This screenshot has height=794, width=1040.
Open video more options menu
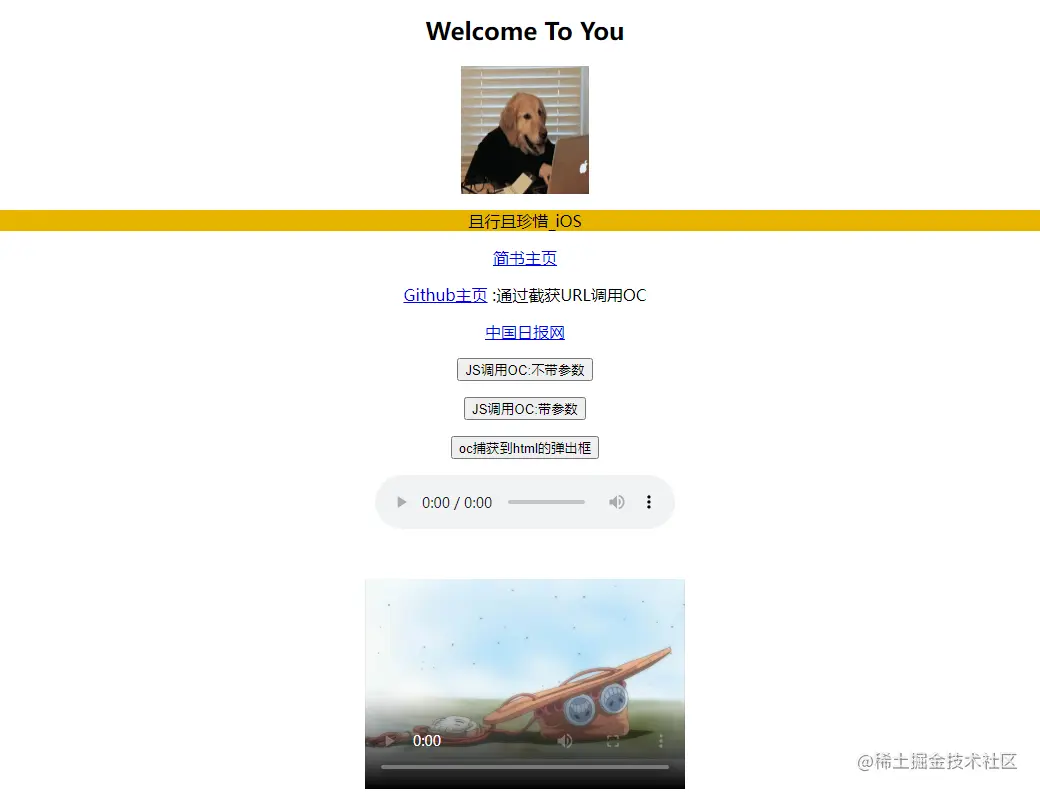661,741
